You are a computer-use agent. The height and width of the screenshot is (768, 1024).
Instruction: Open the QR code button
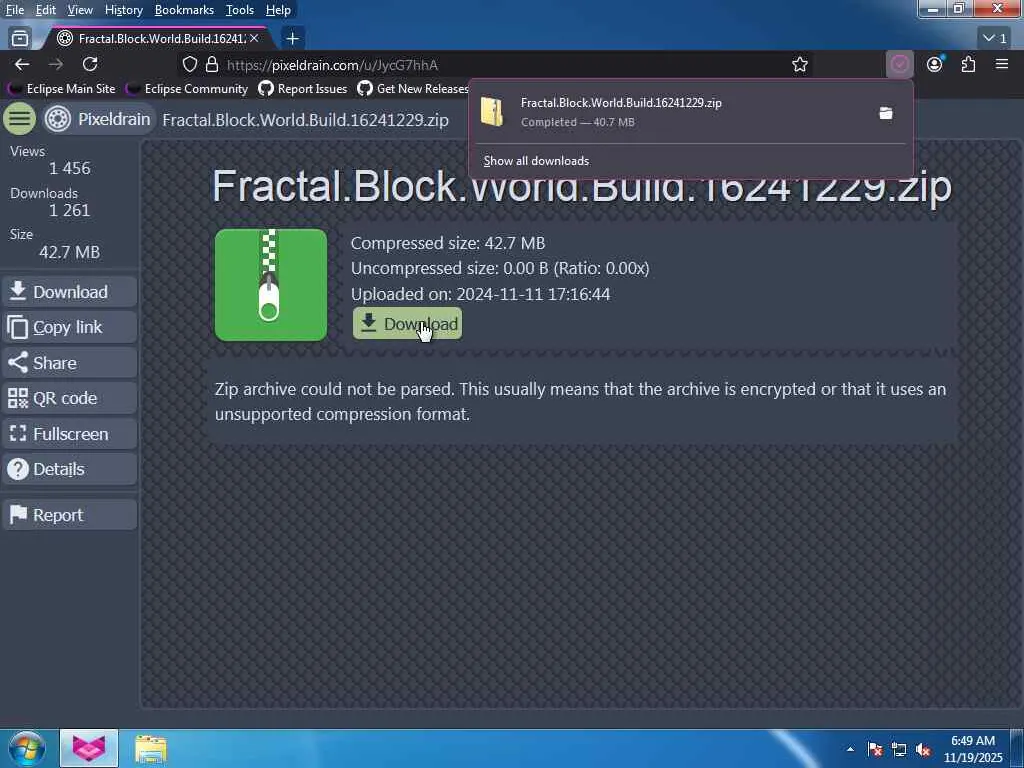(x=70, y=398)
